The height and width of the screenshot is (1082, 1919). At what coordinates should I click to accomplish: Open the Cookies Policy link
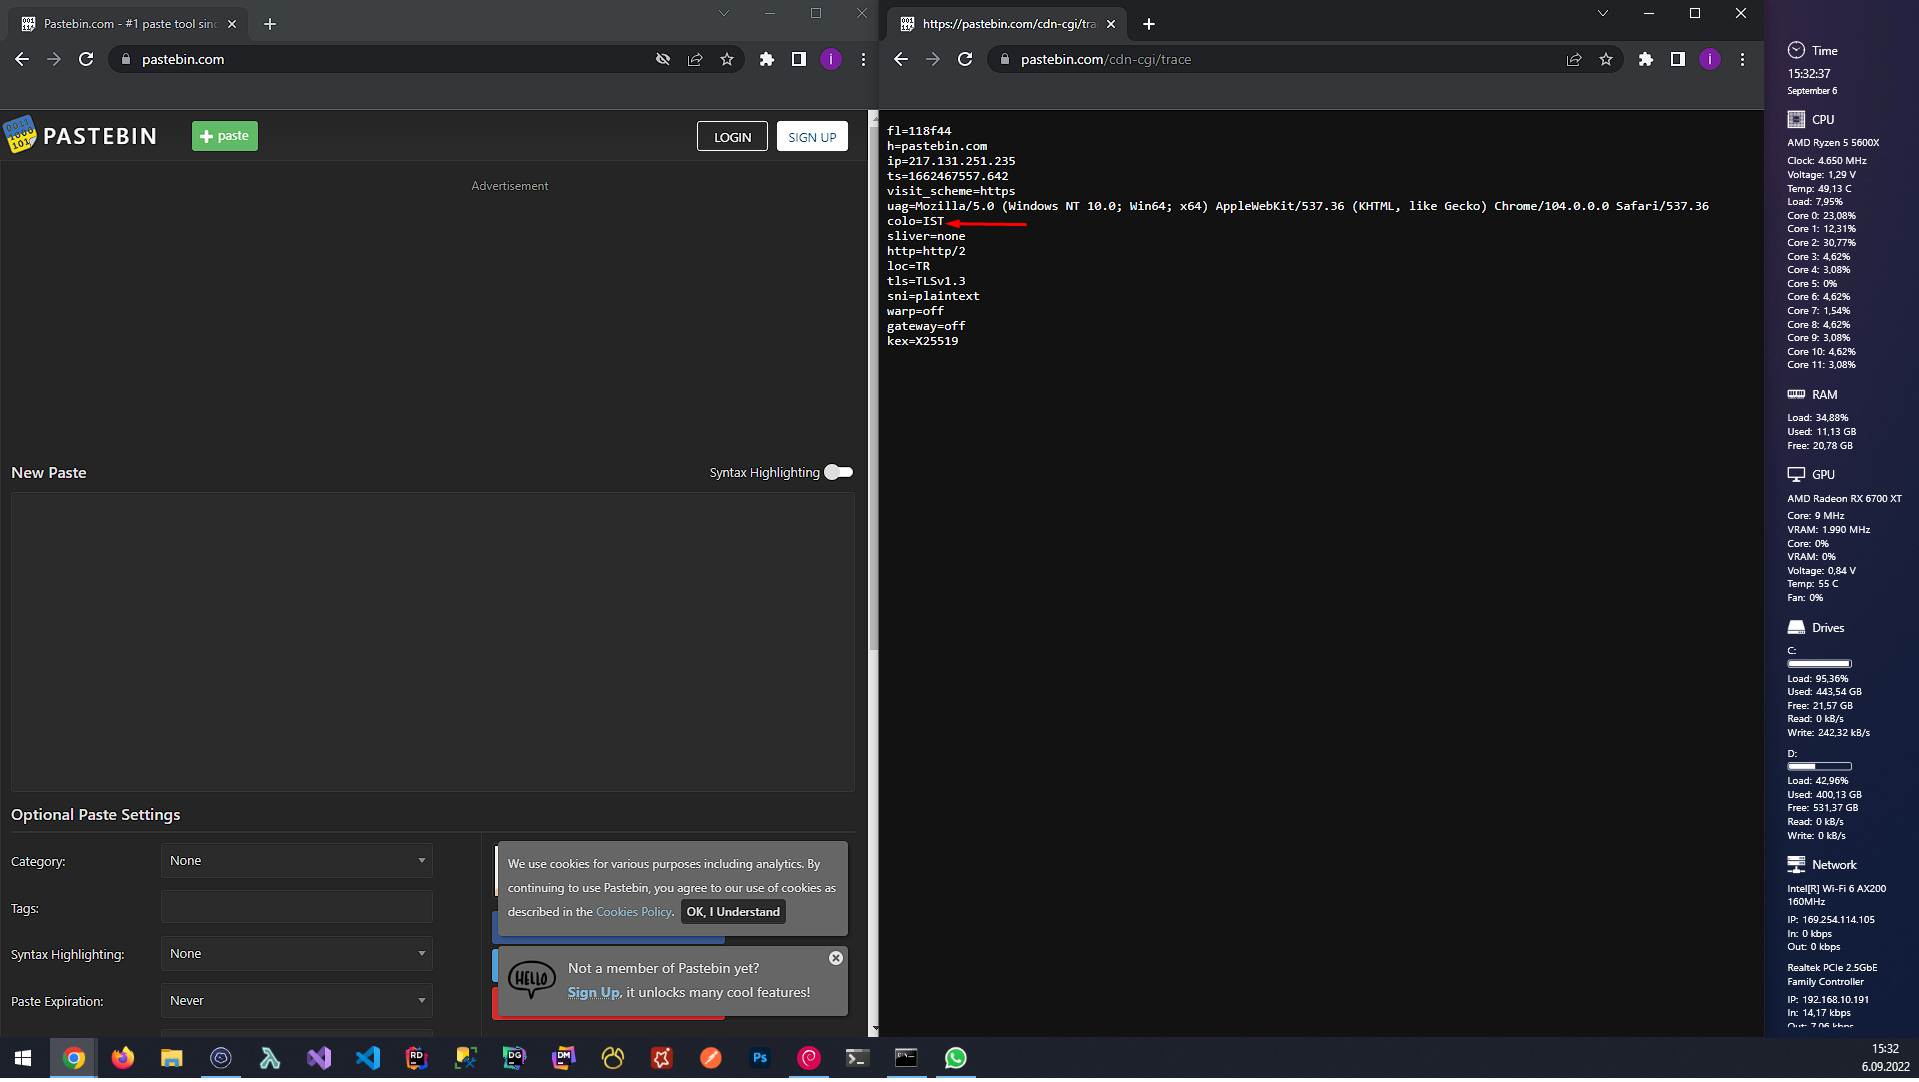(x=634, y=912)
